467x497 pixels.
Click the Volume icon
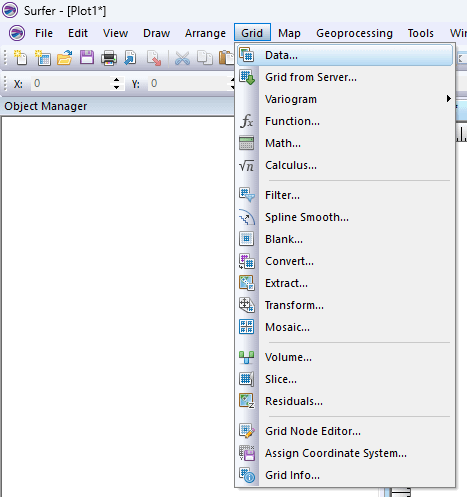pos(247,357)
